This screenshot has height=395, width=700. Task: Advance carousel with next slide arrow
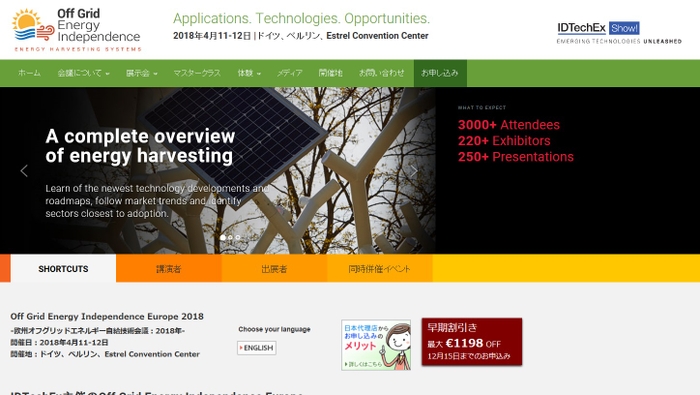click(x=414, y=170)
